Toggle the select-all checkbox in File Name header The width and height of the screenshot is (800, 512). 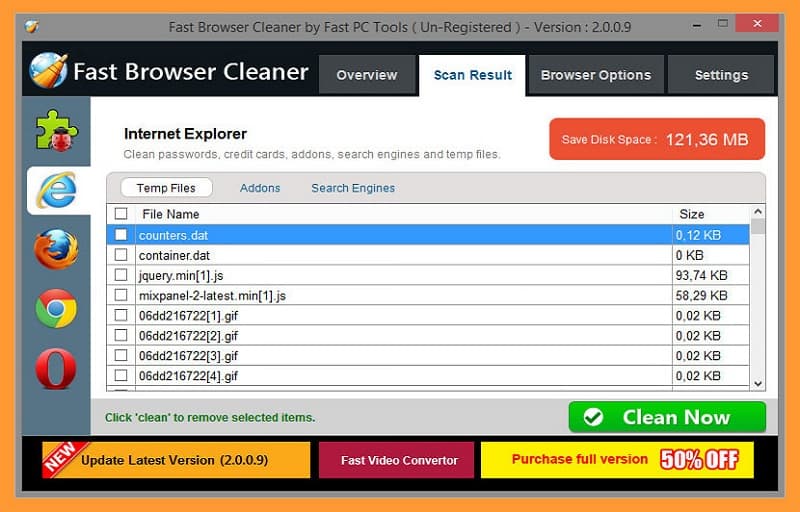click(x=121, y=214)
